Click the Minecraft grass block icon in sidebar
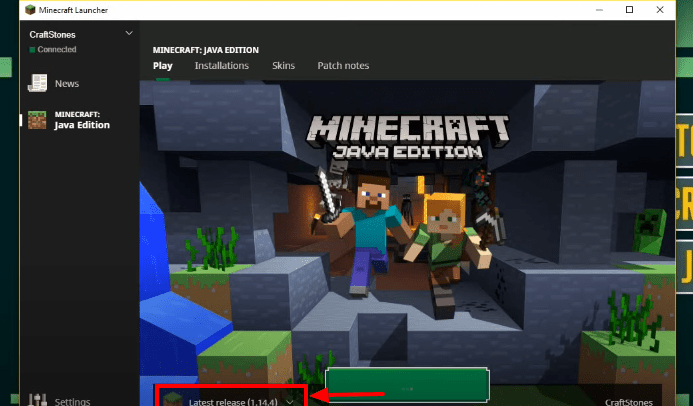This screenshot has width=693, height=406. [37, 120]
